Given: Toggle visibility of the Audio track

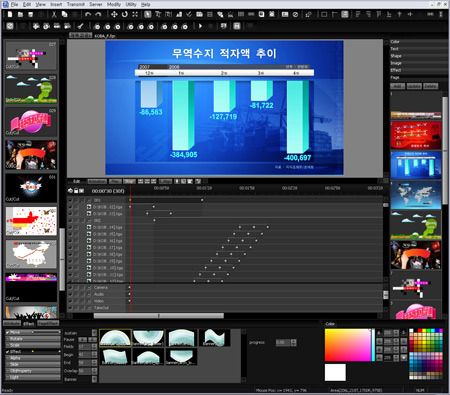Looking at the screenshot, I should [70, 294].
